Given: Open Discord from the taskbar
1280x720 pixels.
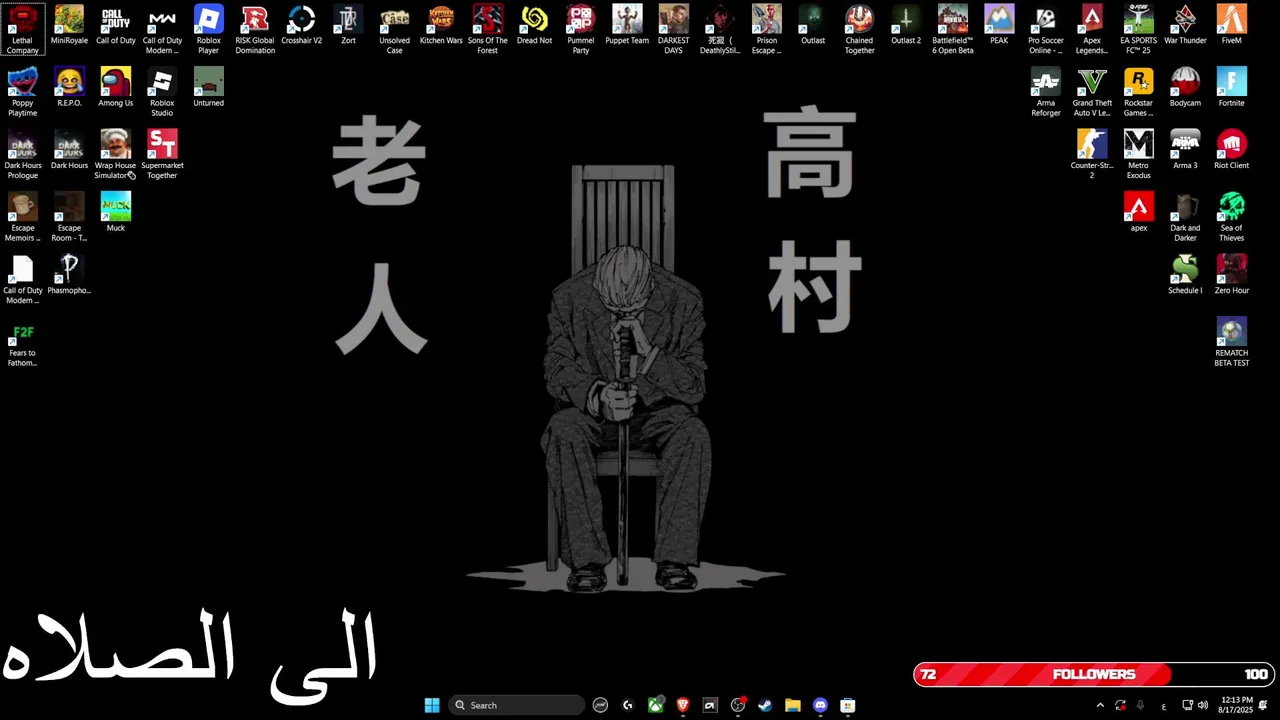Looking at the screenshot, I should point(820,705).
